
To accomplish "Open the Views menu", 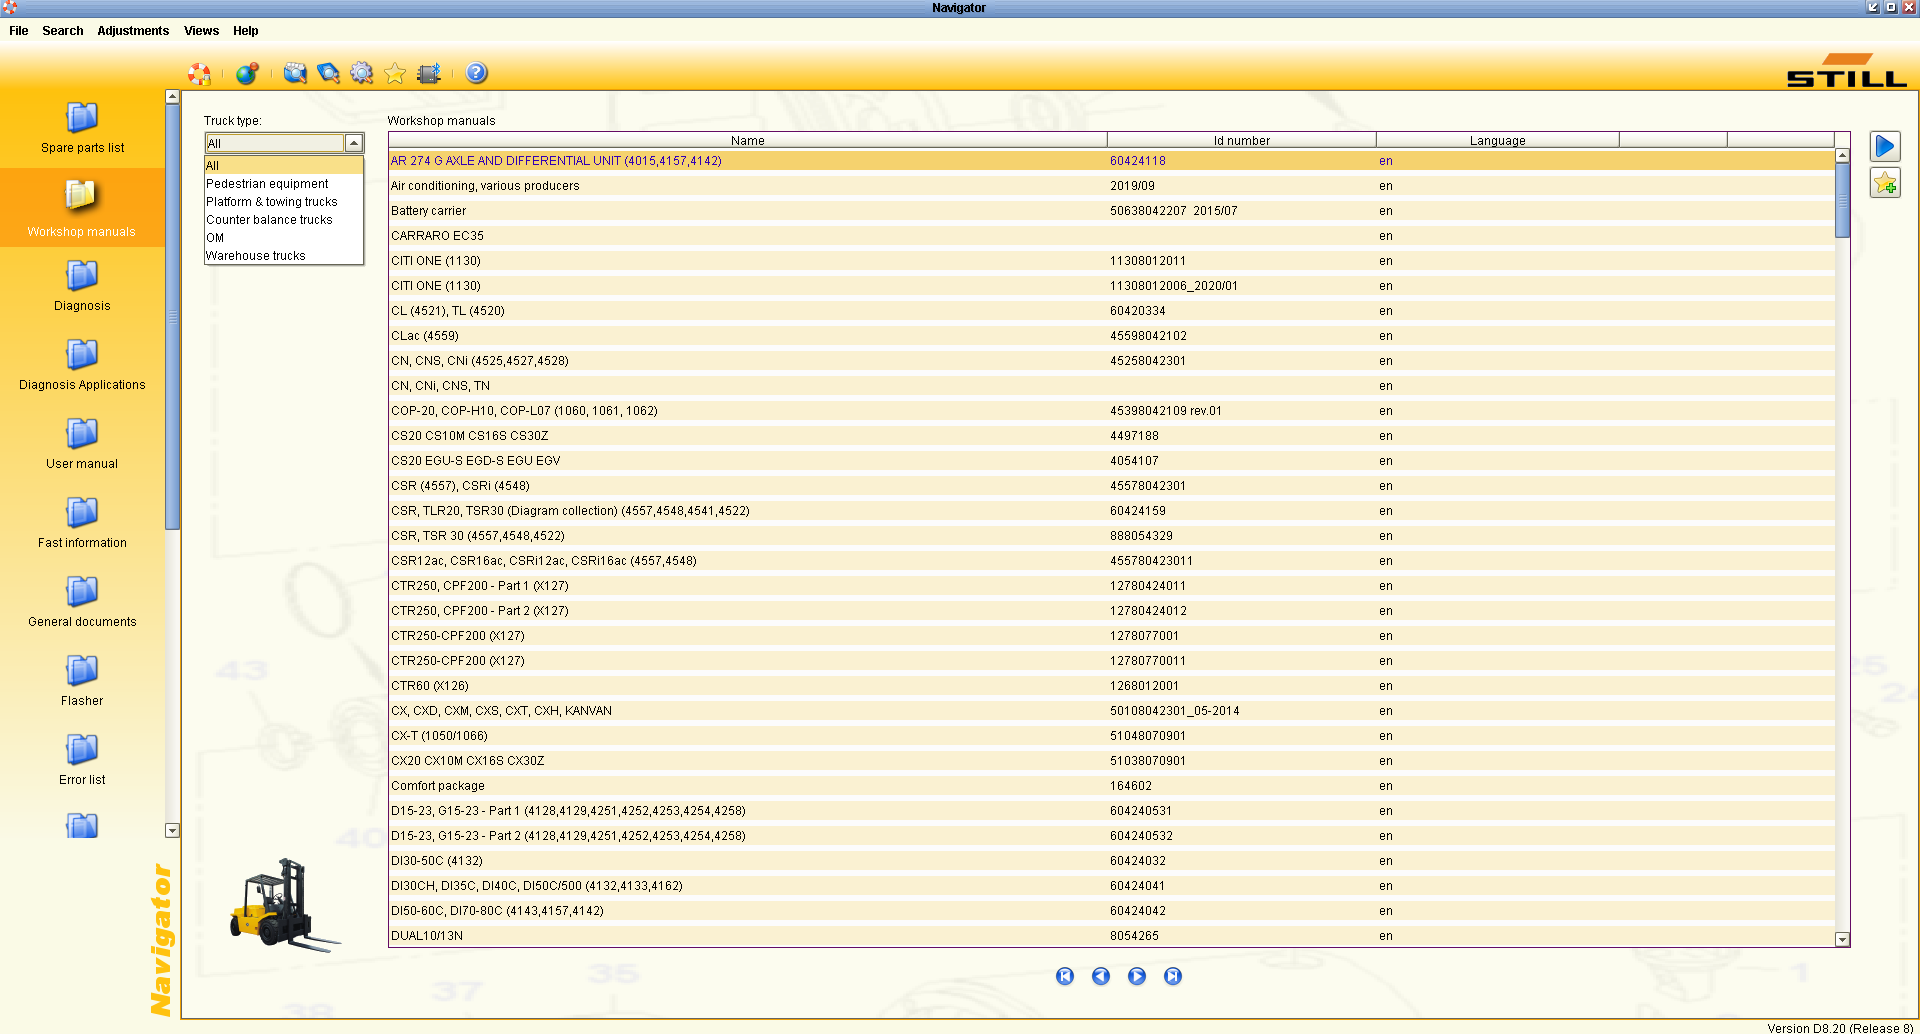I will (x=201, y=31).
